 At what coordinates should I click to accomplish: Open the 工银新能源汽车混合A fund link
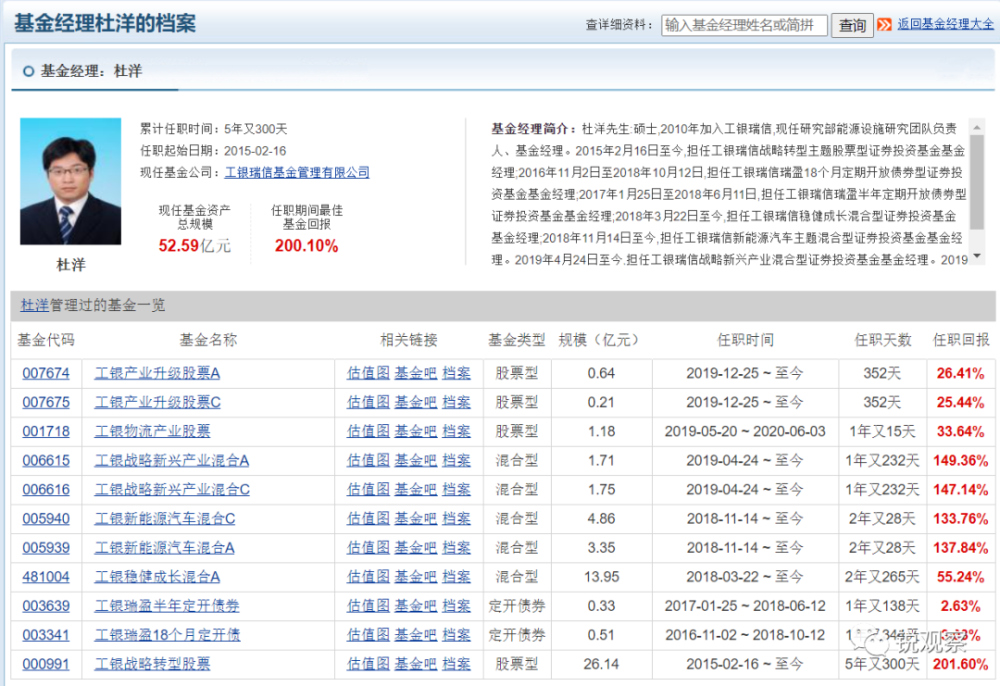[164, 548]
